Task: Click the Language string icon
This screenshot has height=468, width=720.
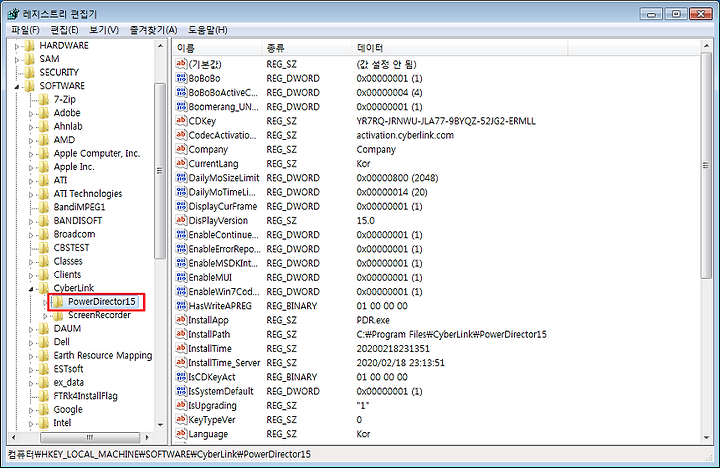Action: click(x=181, y=434)
